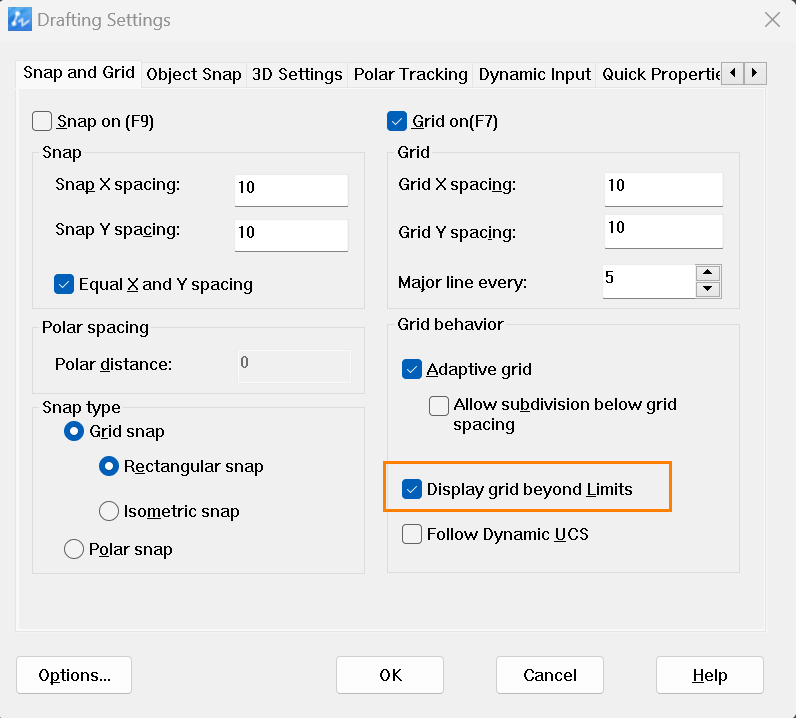
Task: Open the Dynamic Input tab
Action: 534,75
